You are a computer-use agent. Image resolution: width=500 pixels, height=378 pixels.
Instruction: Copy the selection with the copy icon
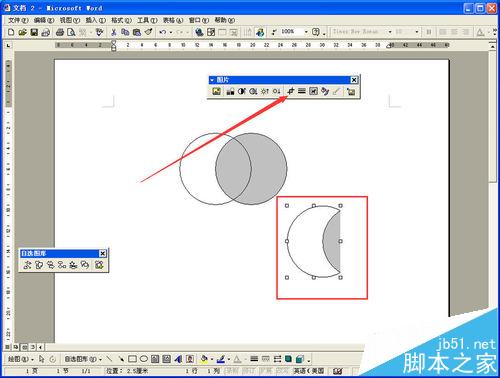pyautogui.click(x=125, y=32)
